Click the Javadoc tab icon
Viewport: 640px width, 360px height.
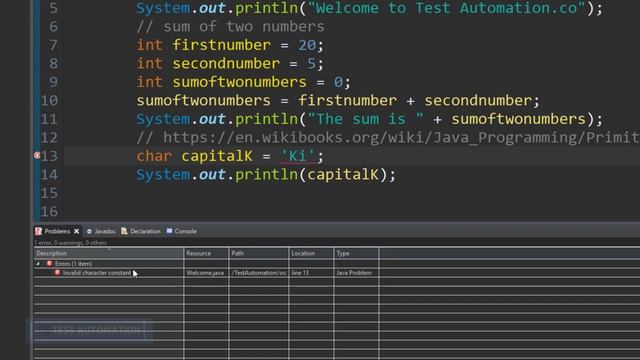tap(89, 231)
